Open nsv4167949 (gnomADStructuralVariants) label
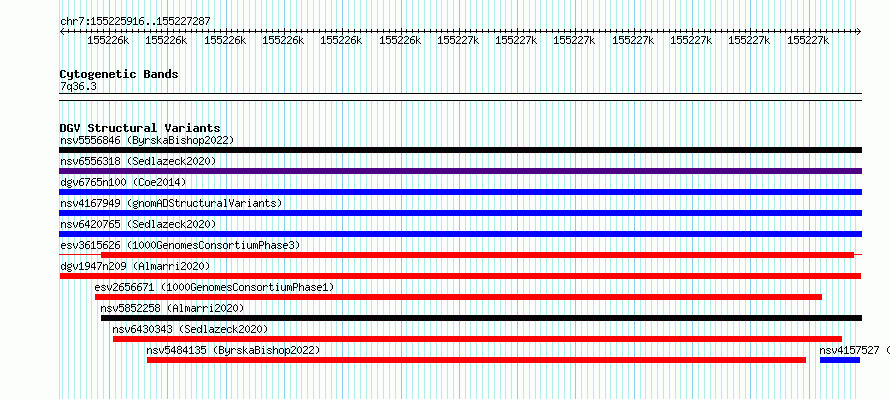This screenshot has width=890, height=399. [x=171, y=203]
